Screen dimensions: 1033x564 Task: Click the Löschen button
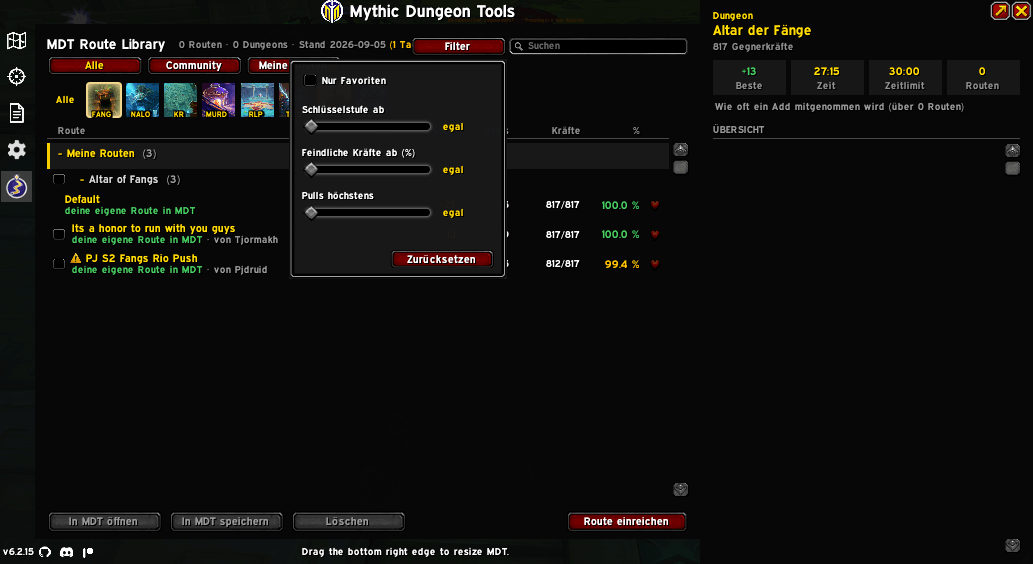[x=348, y=522]
